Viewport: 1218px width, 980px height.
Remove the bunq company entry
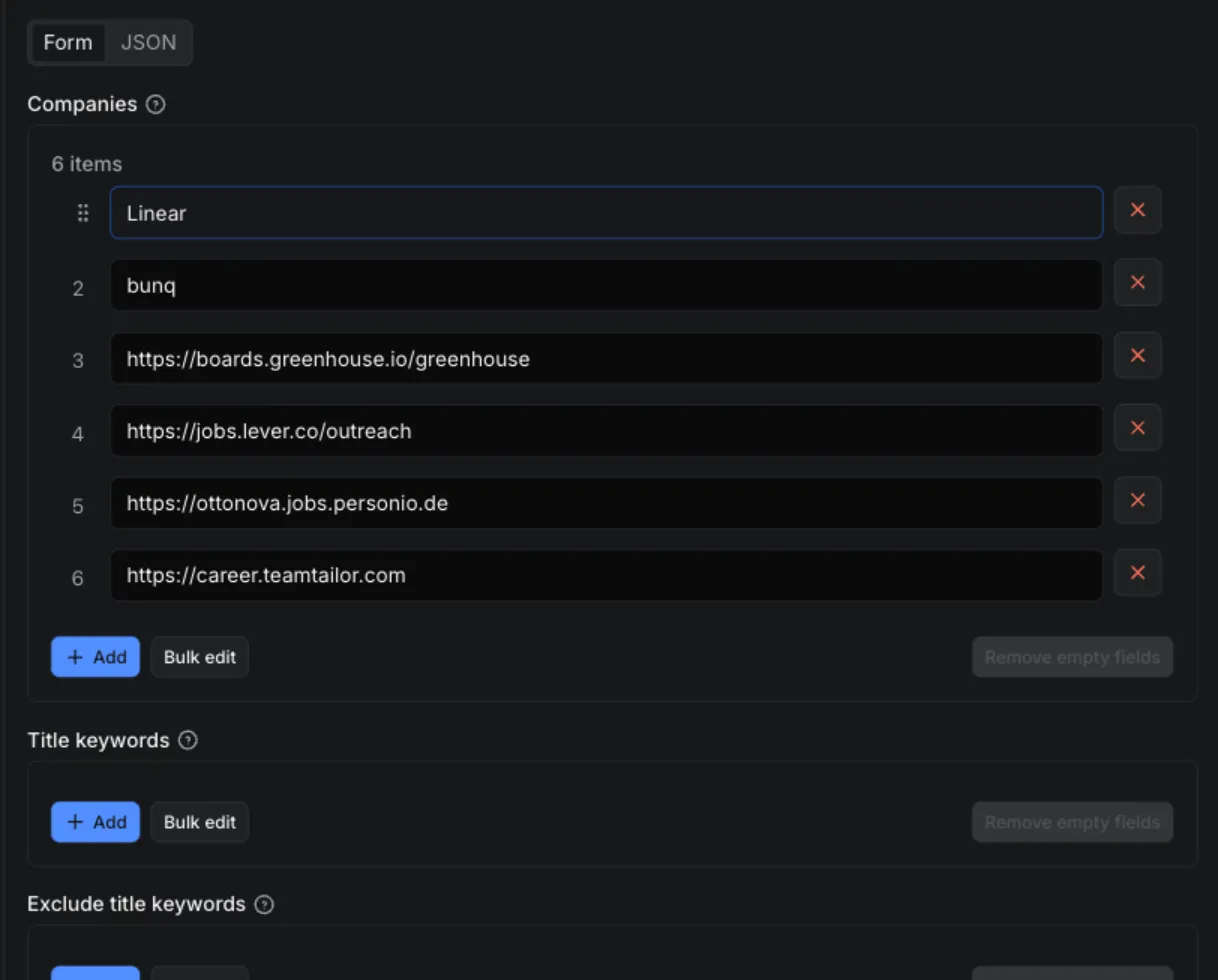pos(1137,282)
